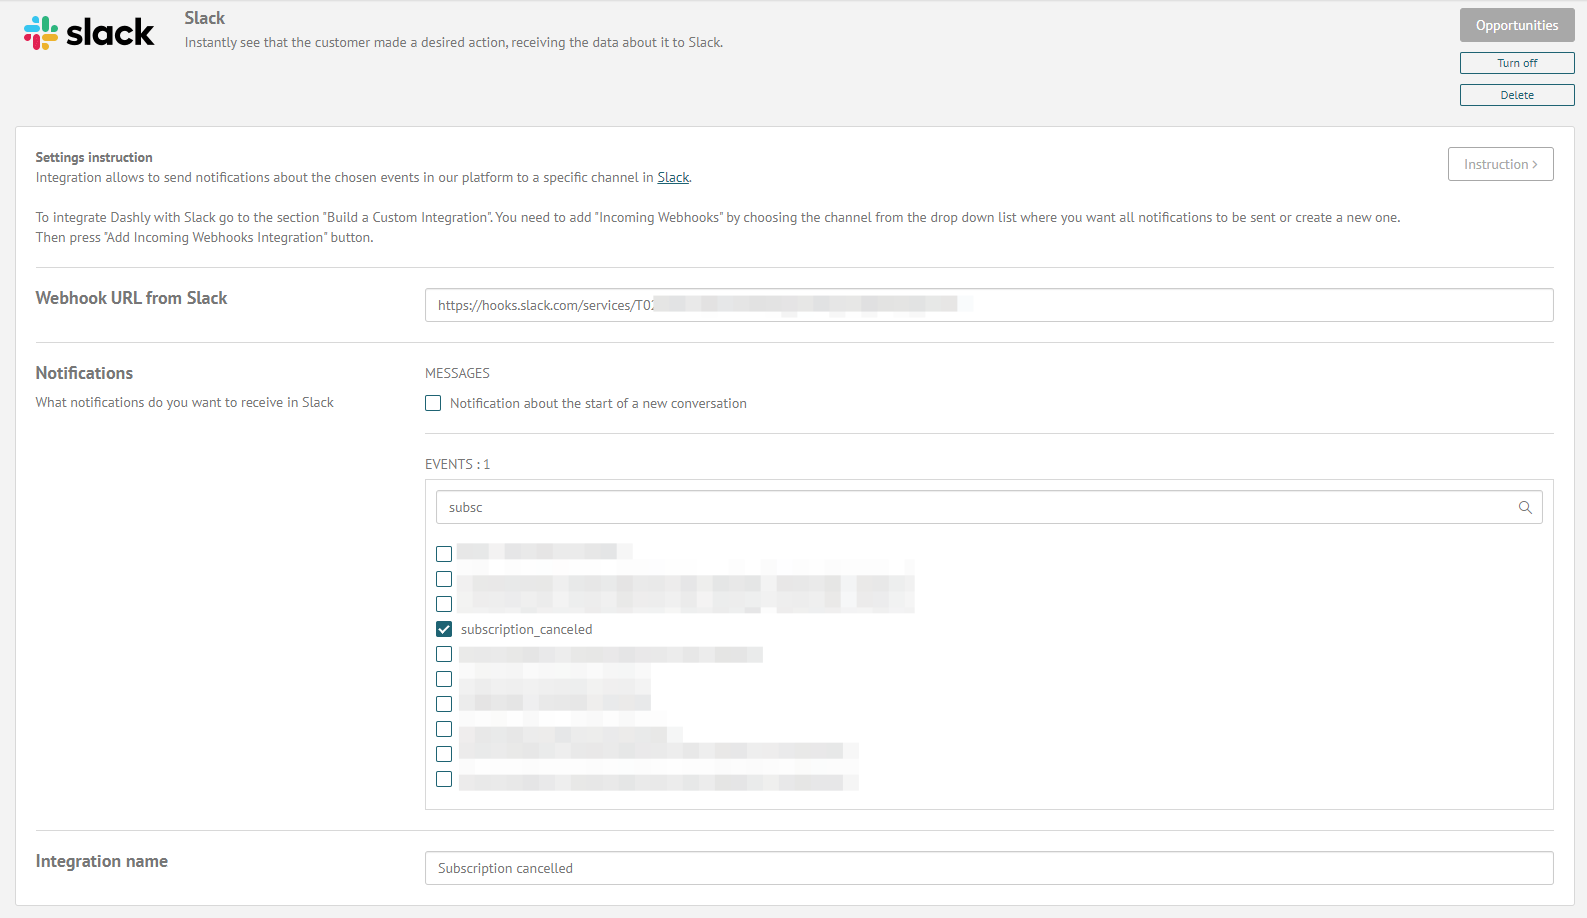Check the second blurred event checkbox
Viewport: 1587px width, 918px height.
(x=444, y=579)
